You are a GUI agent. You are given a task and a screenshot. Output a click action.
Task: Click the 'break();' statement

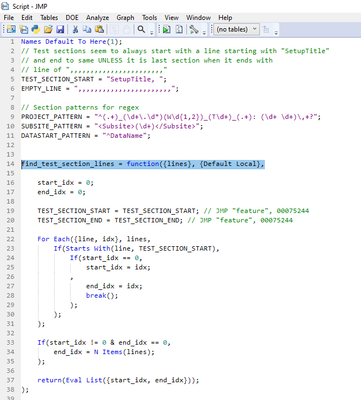click(102, 295)
